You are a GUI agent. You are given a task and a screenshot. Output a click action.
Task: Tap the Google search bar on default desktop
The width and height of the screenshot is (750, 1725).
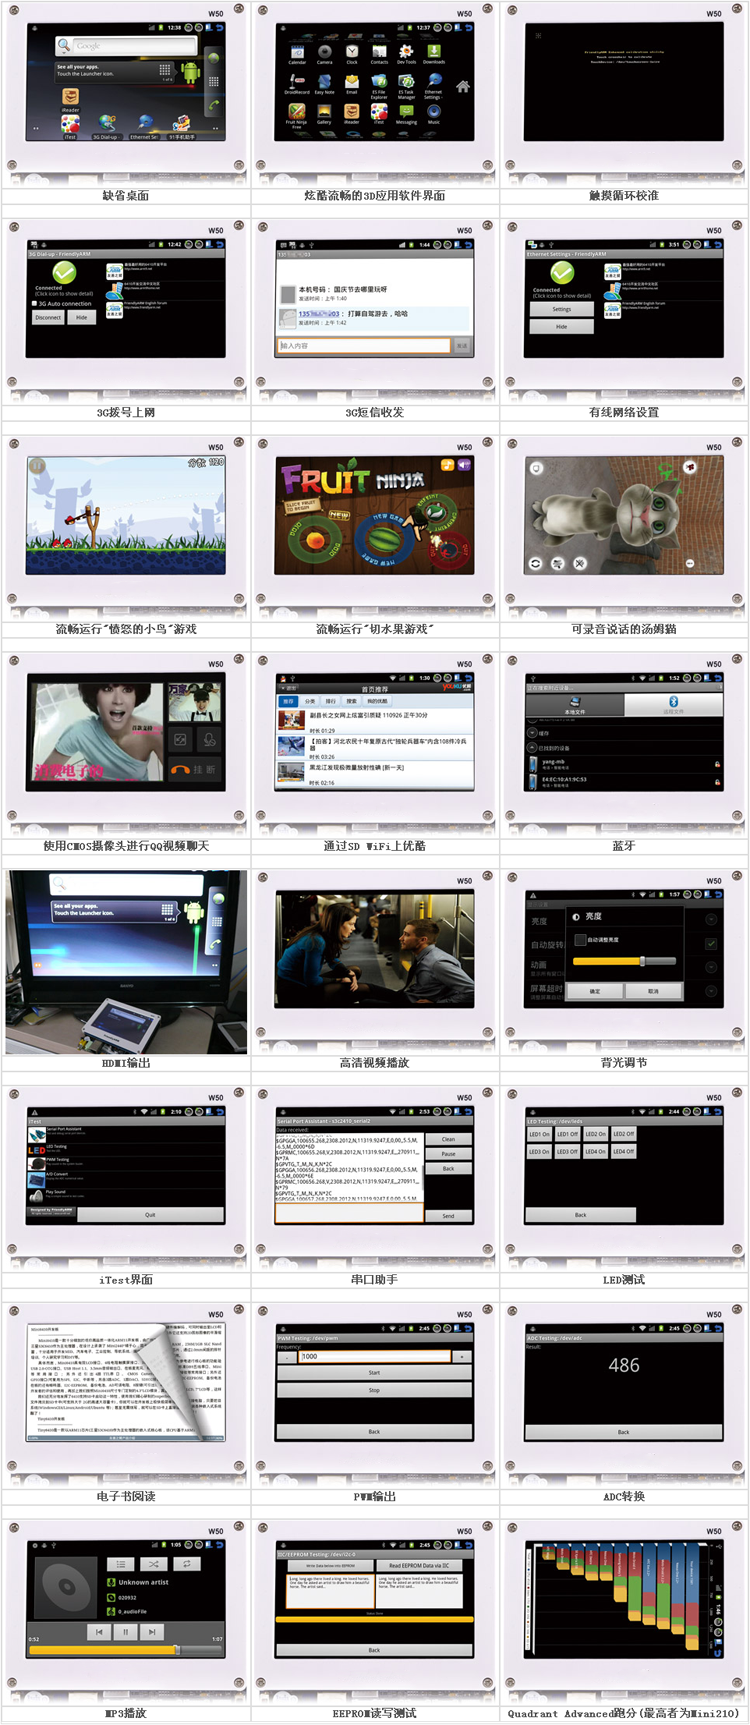[126, 46]
